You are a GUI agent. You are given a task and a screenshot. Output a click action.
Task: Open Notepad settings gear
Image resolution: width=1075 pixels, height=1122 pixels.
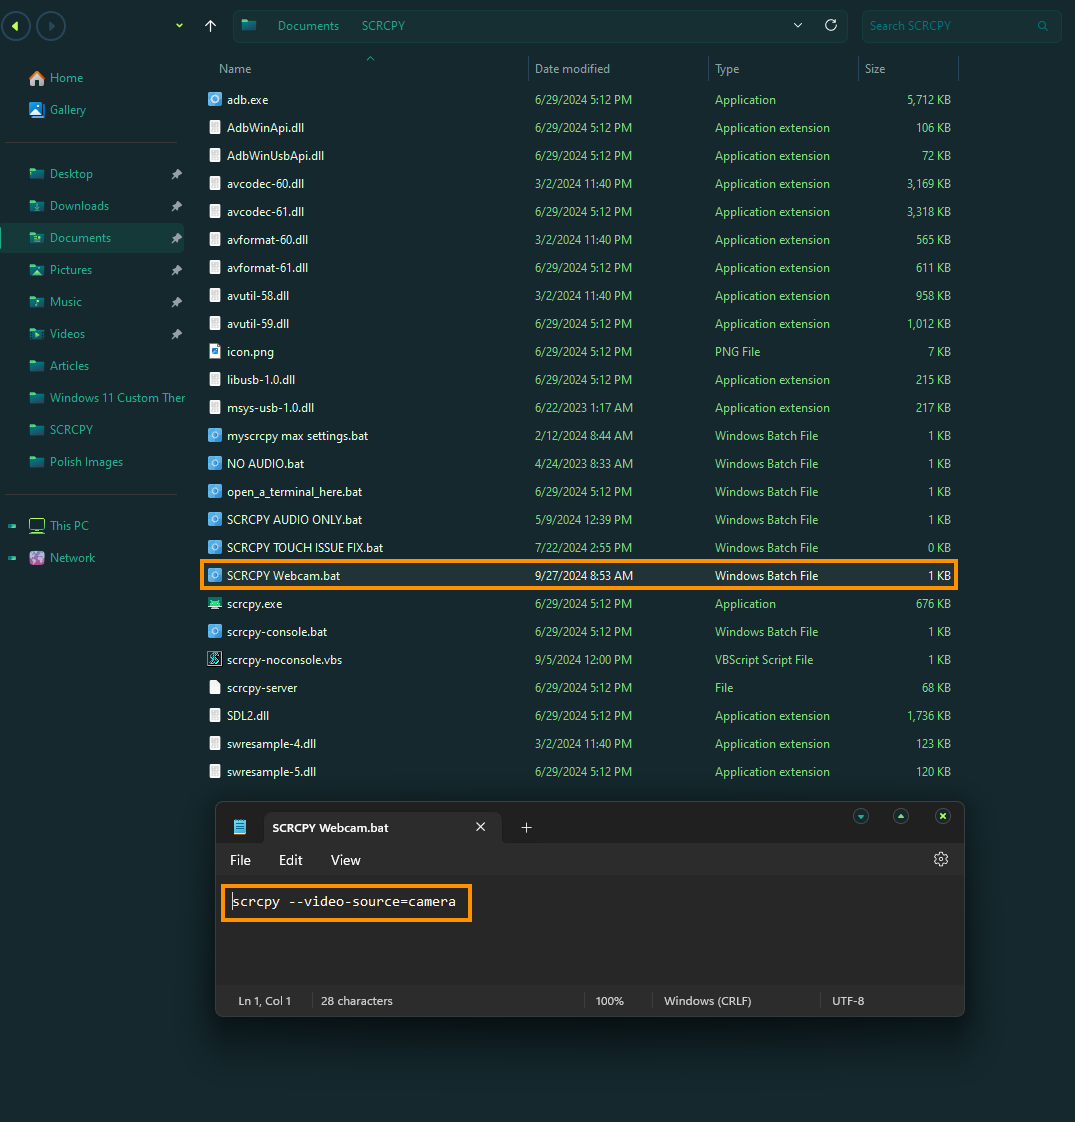coord(941,859)
